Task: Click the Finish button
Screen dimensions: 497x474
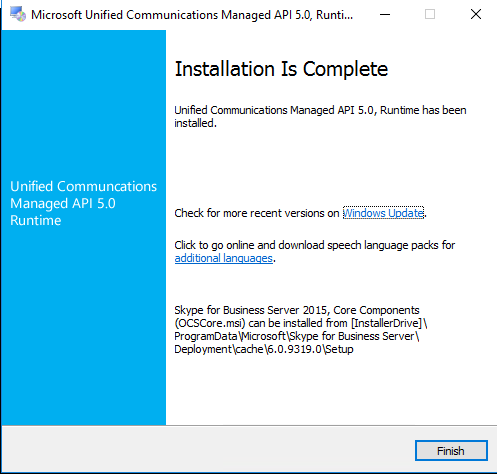Action: point(451,451)
